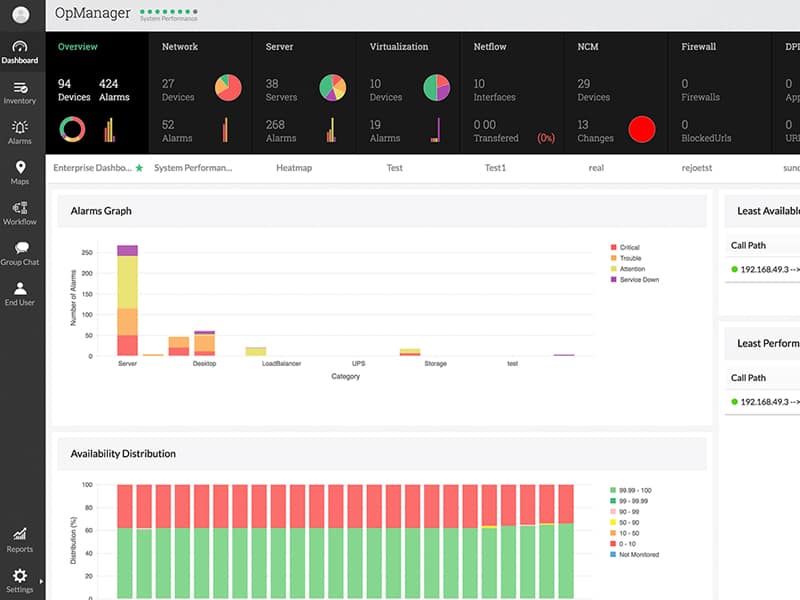Click the red NCM Changes circle
This screenshot has height=600, width=800.
coord(641,130)
